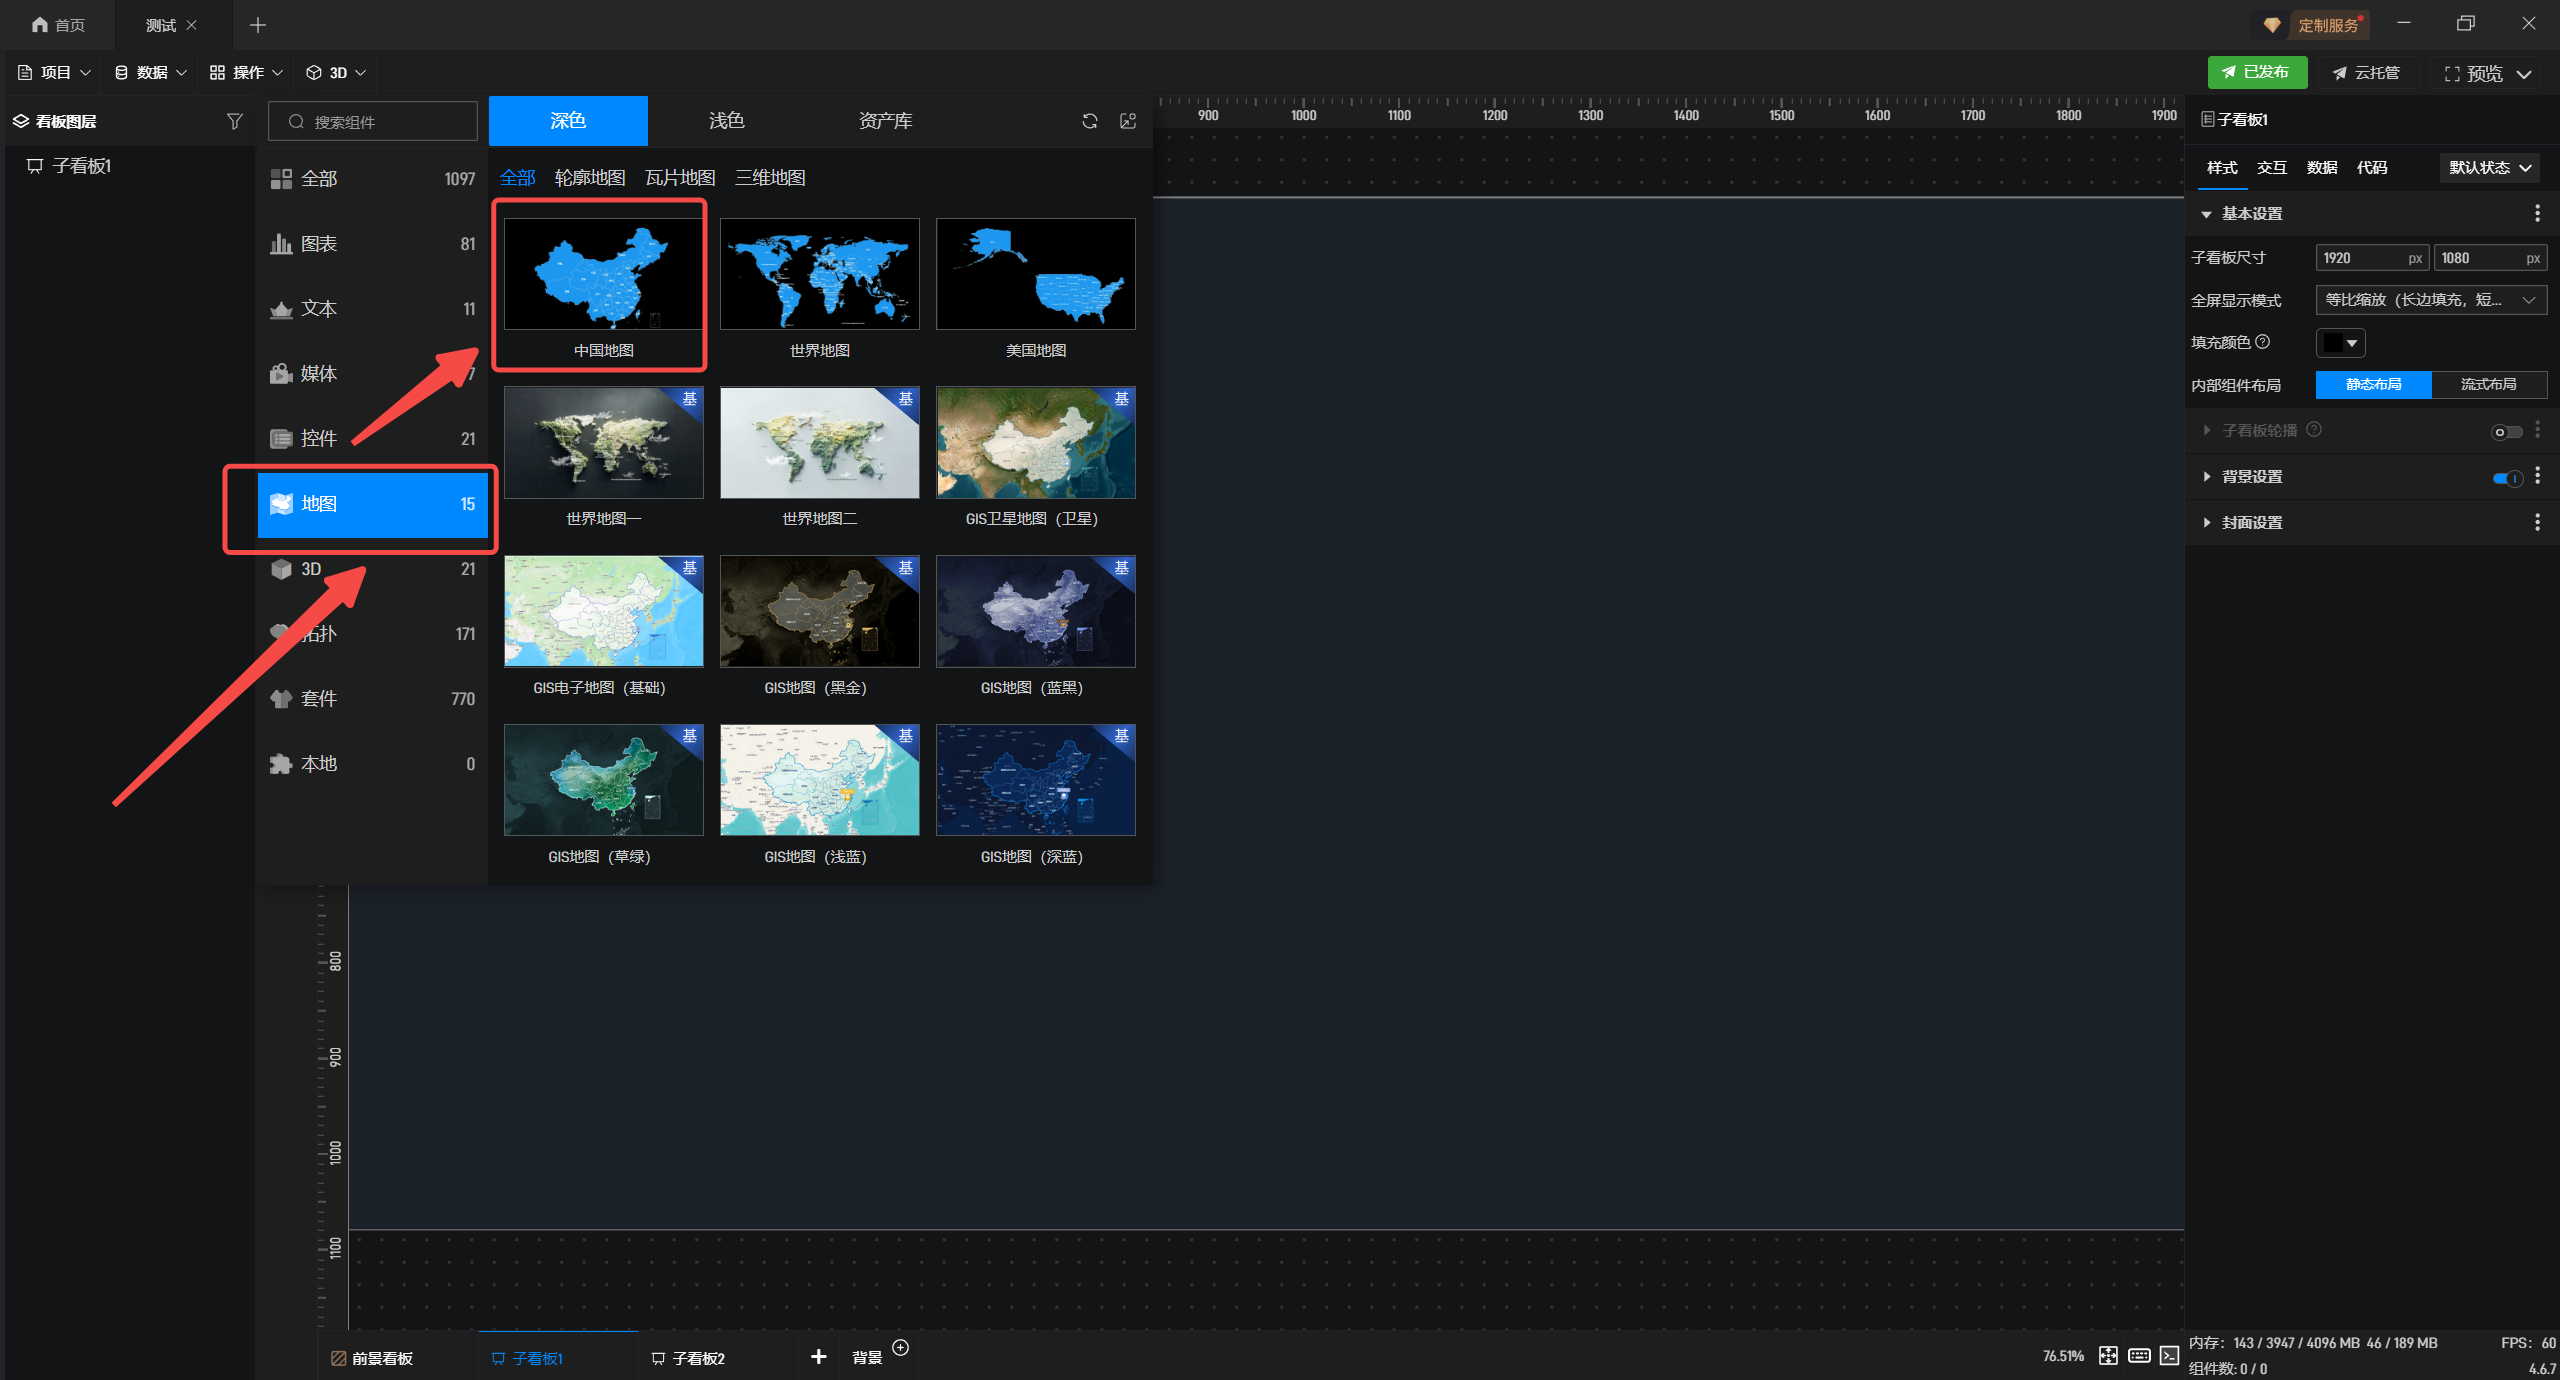
Task: Switch to the 浅色 tab
Action: 726,121
